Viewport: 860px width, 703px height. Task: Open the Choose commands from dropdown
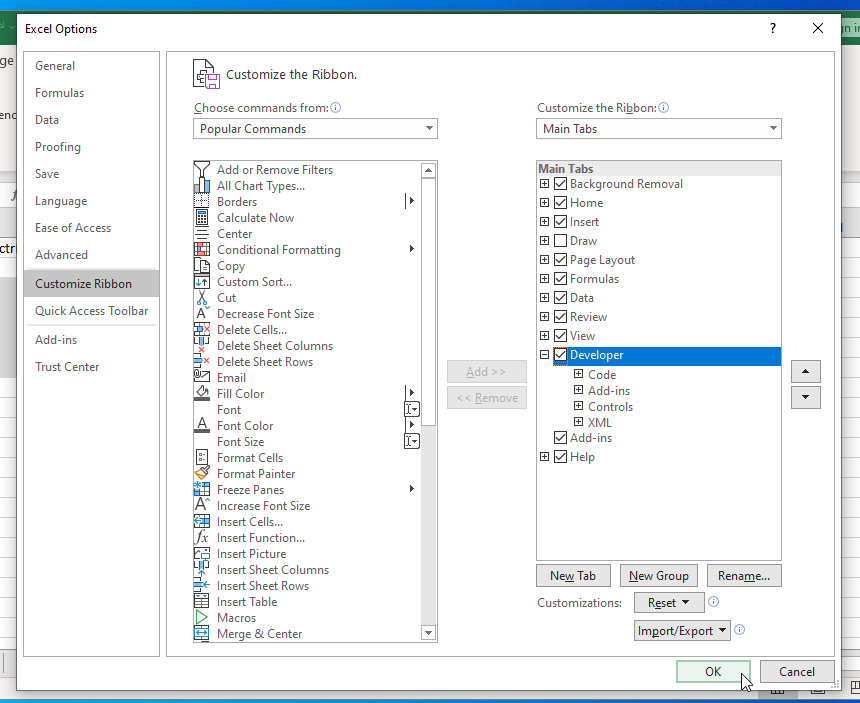click(315, 129)
